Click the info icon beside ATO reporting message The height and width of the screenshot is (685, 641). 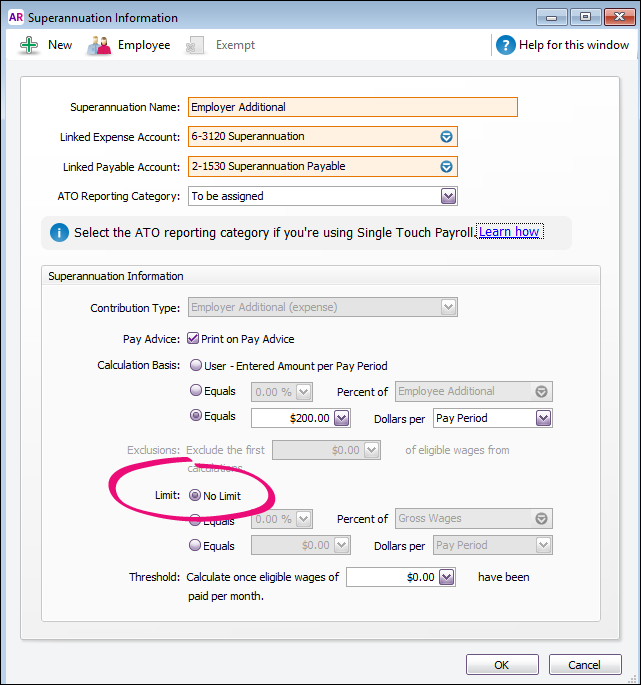coord(60,232)
